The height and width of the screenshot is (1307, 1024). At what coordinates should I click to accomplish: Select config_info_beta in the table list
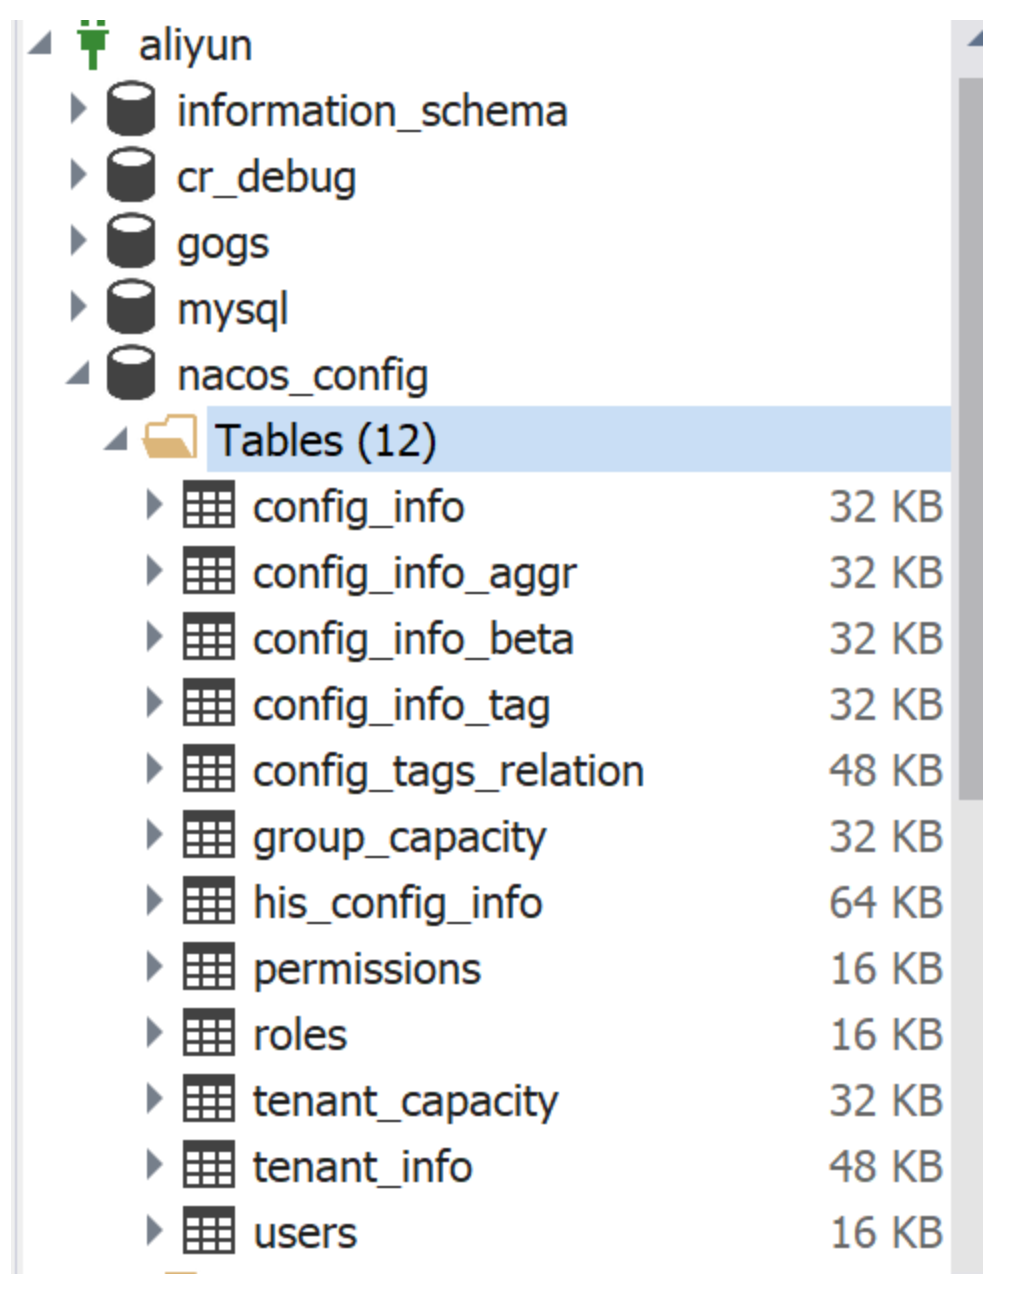pos(412,639)
